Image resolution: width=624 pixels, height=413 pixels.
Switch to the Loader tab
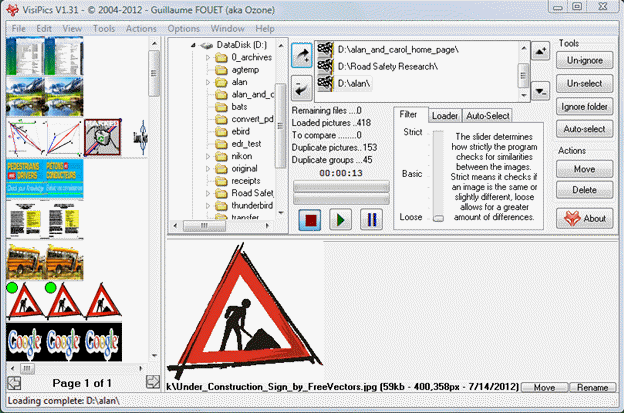[445, 116]
